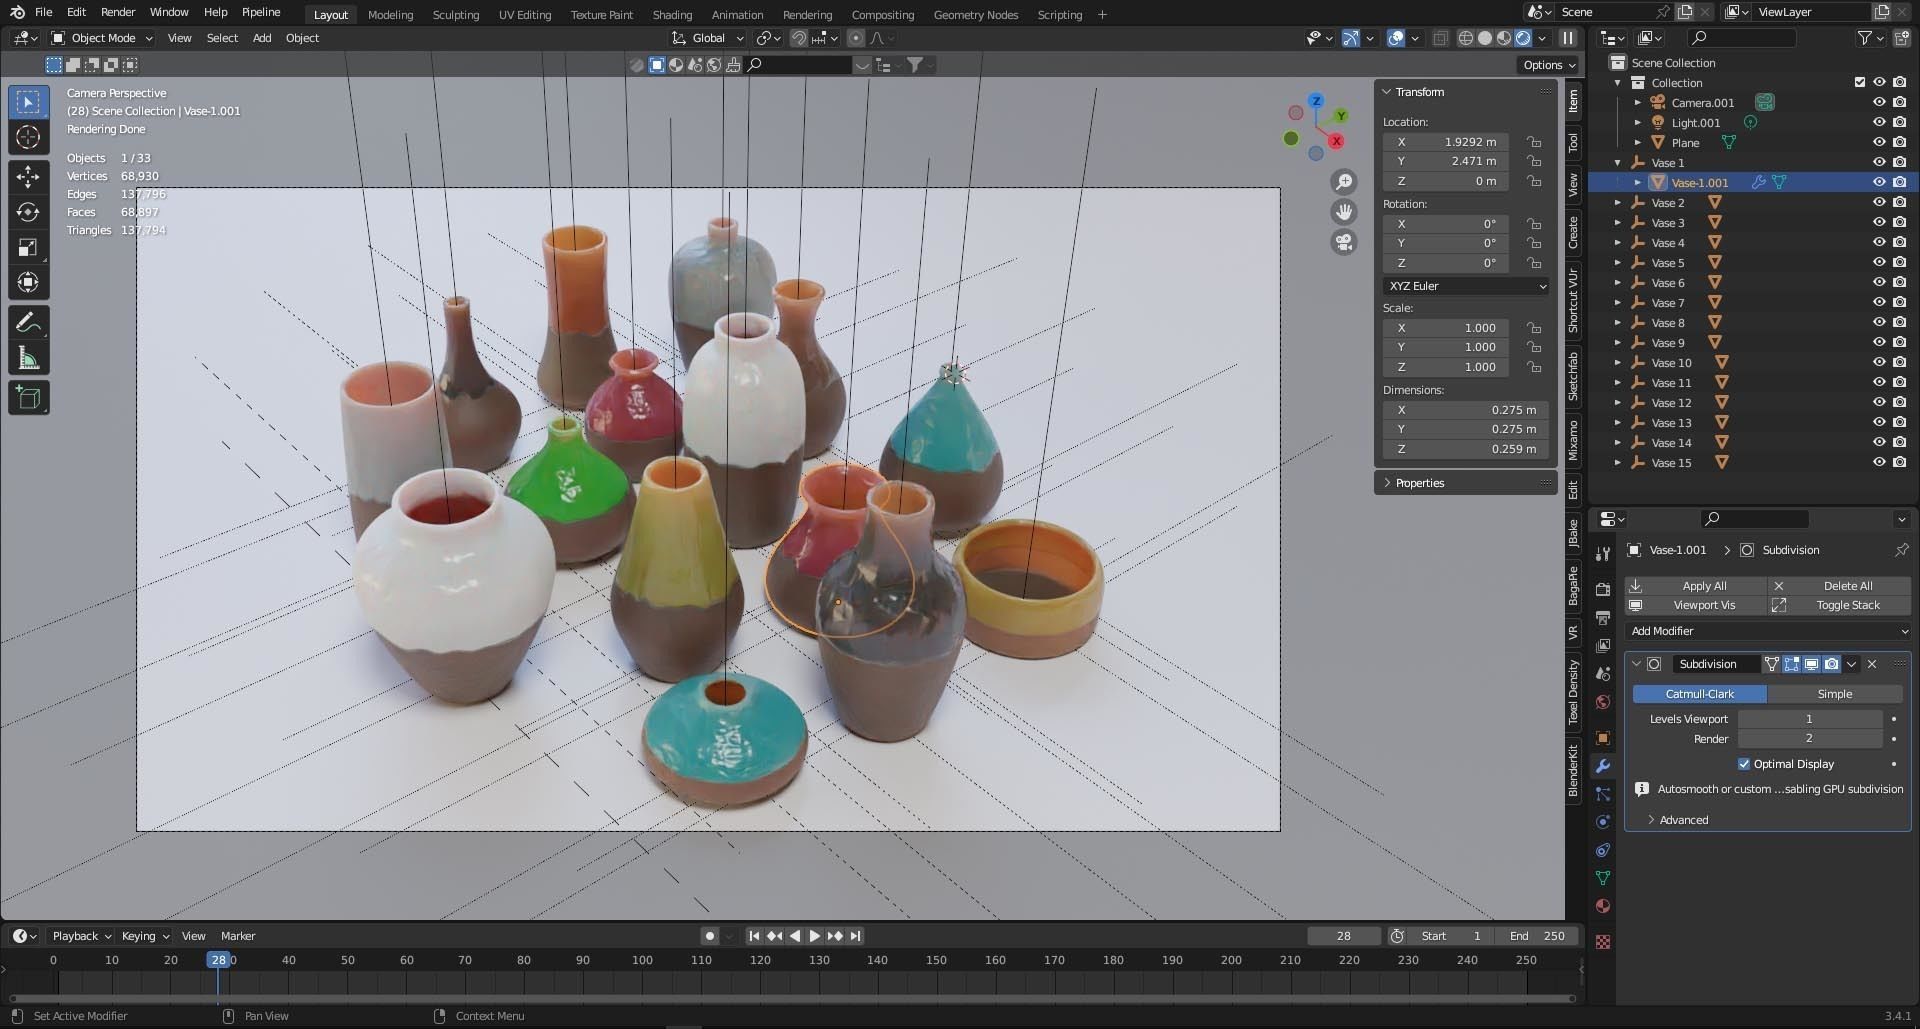Image resolution: width=1920 pixels, height=1029 pixels.
Task: Toggle the Collection exclude checkbox
Action: [x=1859, y=83]
